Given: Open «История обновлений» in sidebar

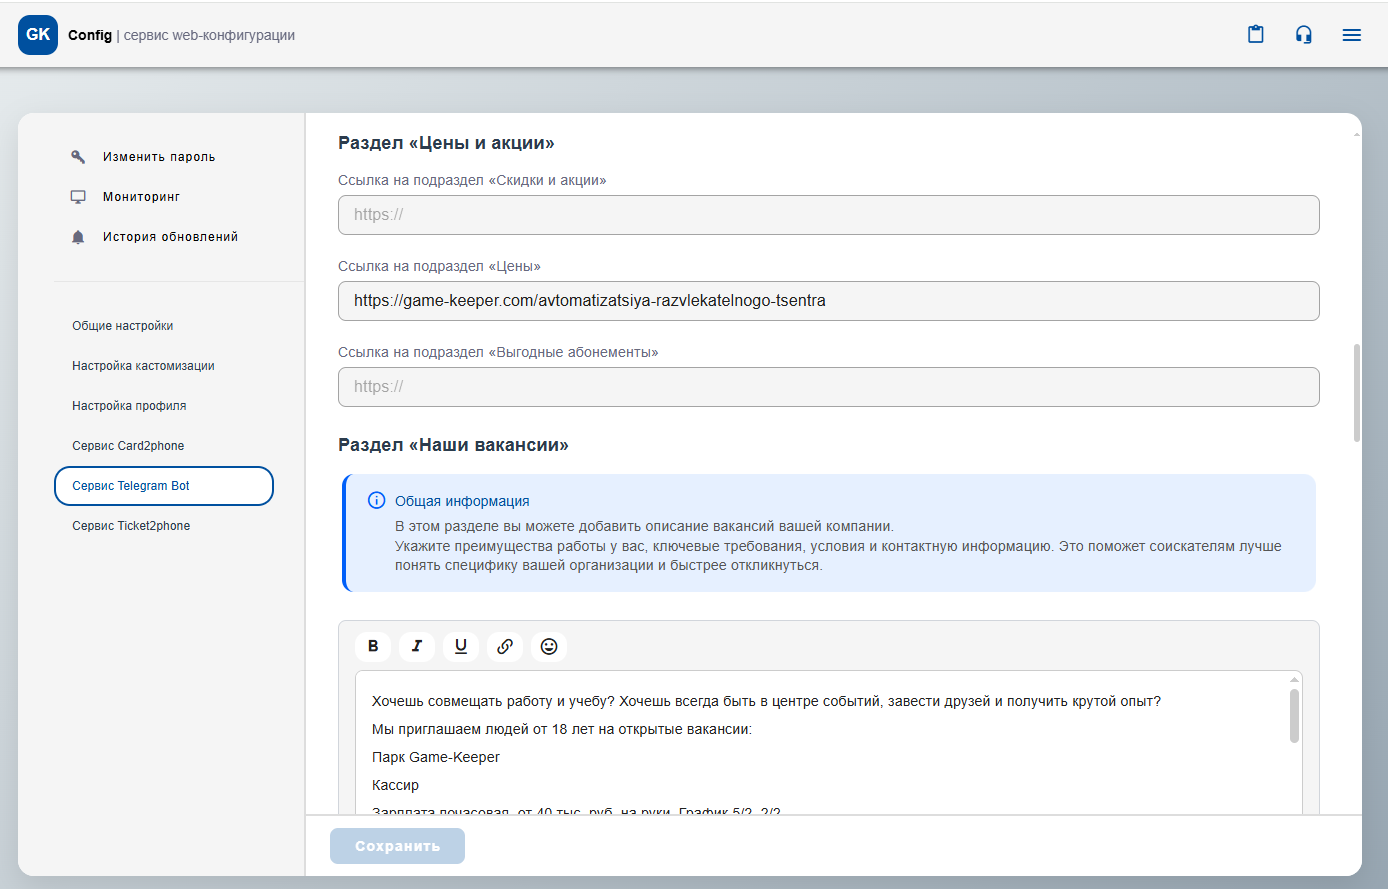Looking at the screenshot, I should coord(170,237).
